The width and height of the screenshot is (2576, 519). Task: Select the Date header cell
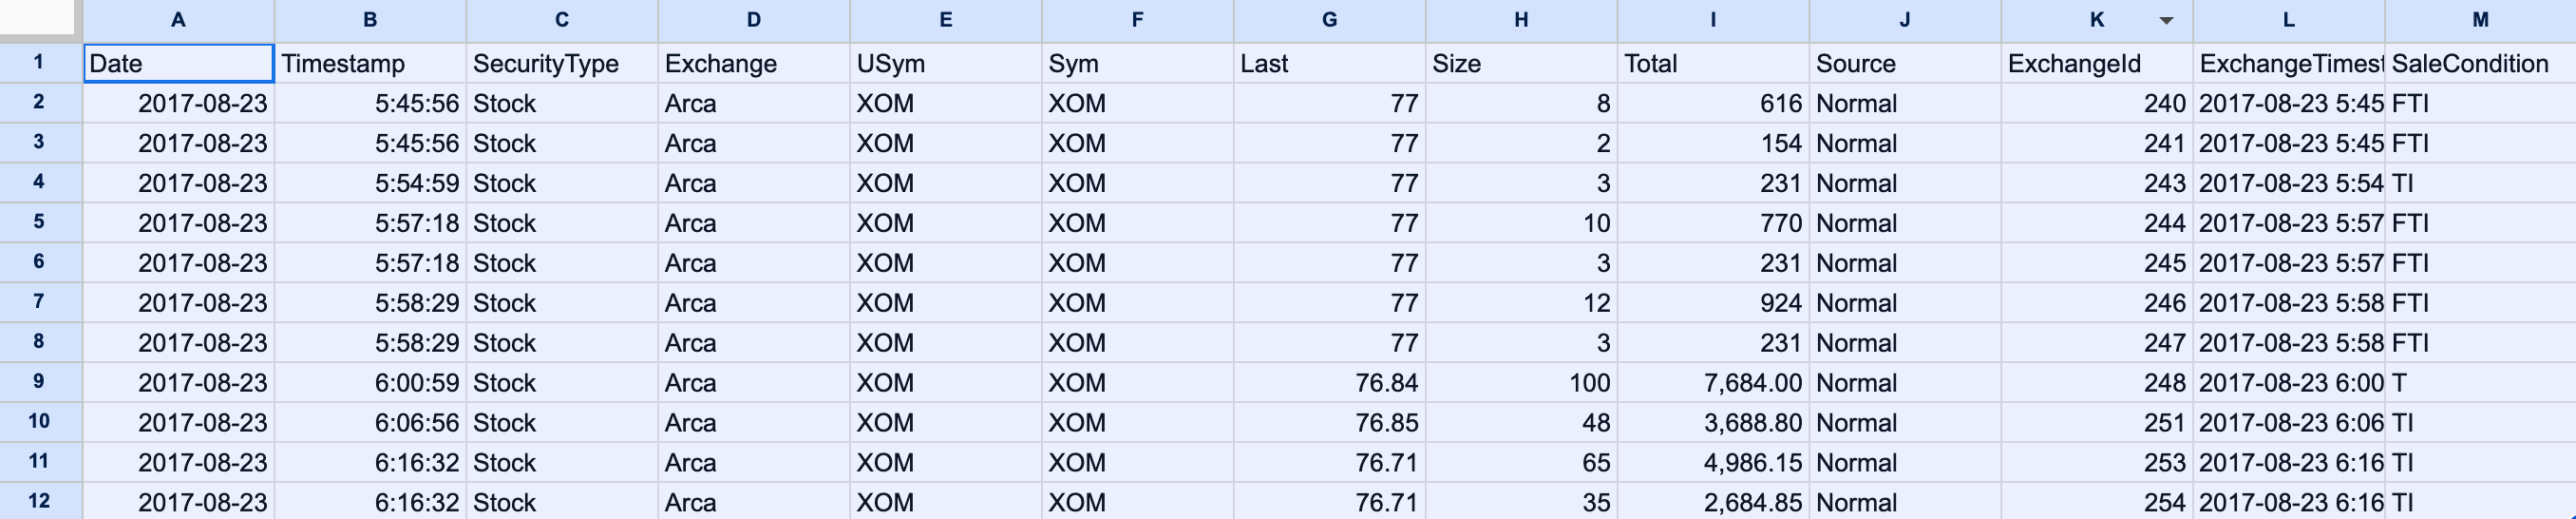[x=178, y=64]
